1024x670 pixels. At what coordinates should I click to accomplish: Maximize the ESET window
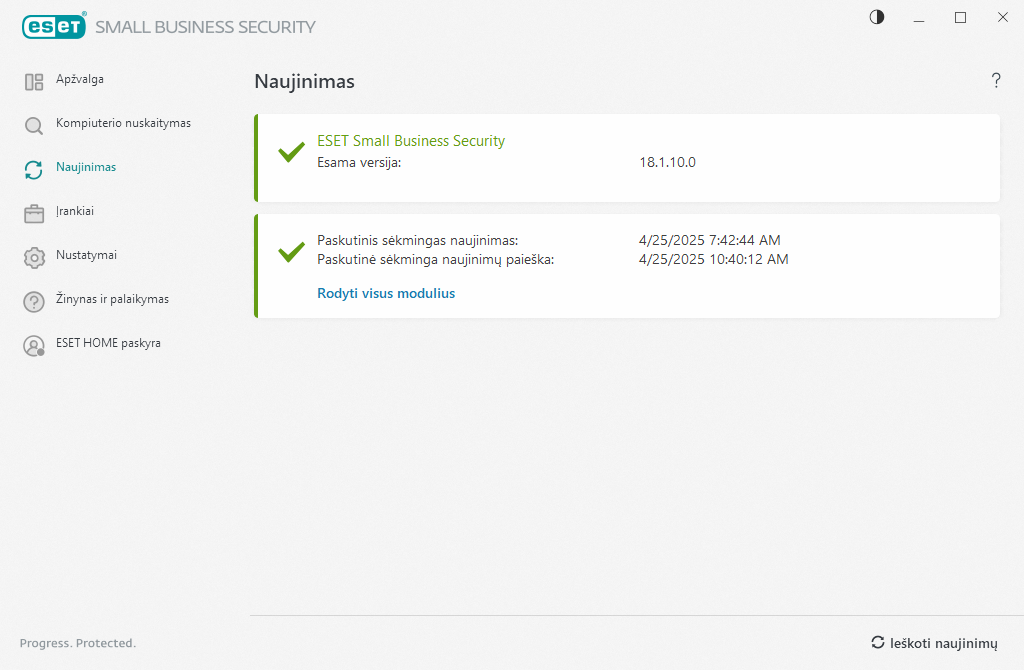(x=960, y=17)
